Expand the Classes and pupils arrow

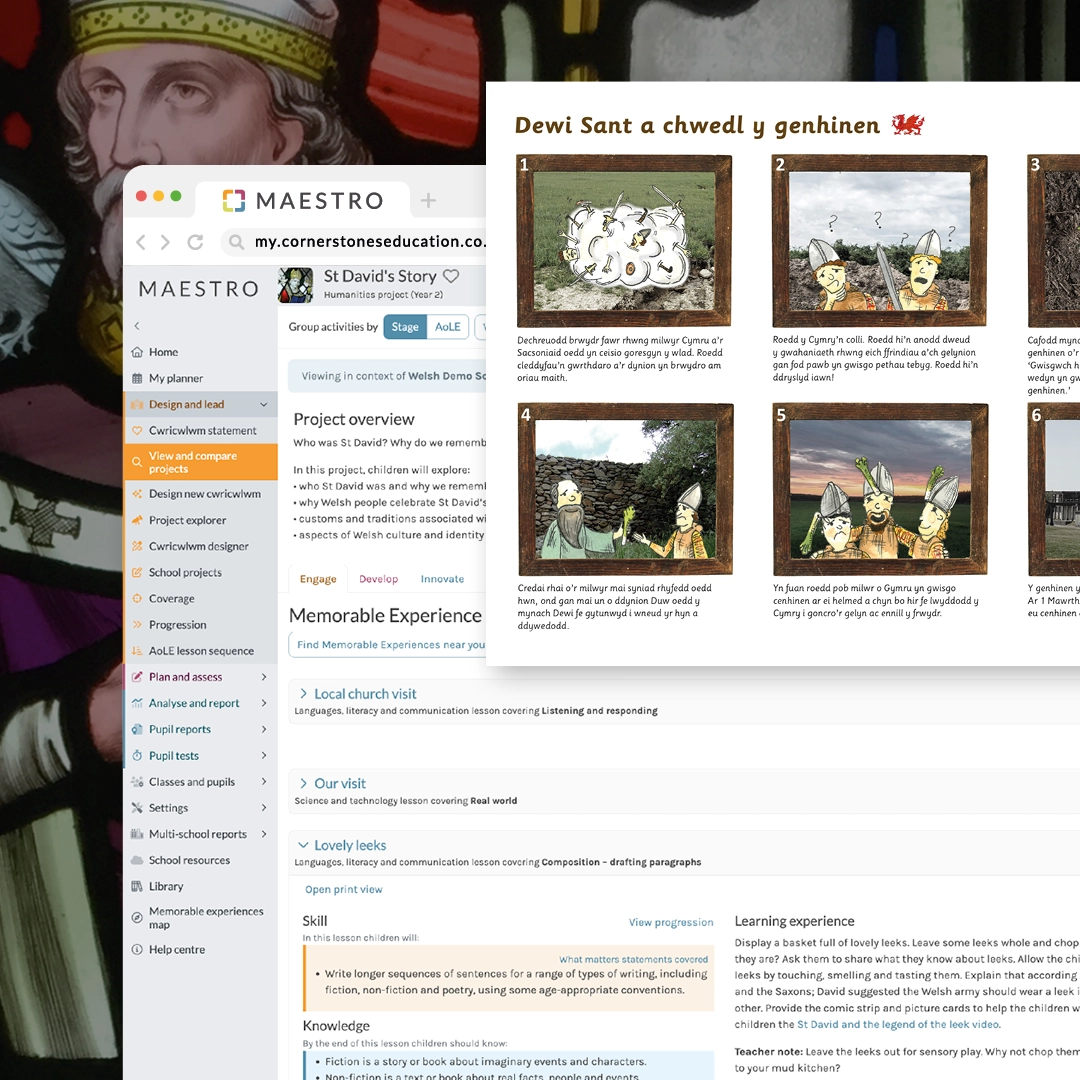(264, 782)
